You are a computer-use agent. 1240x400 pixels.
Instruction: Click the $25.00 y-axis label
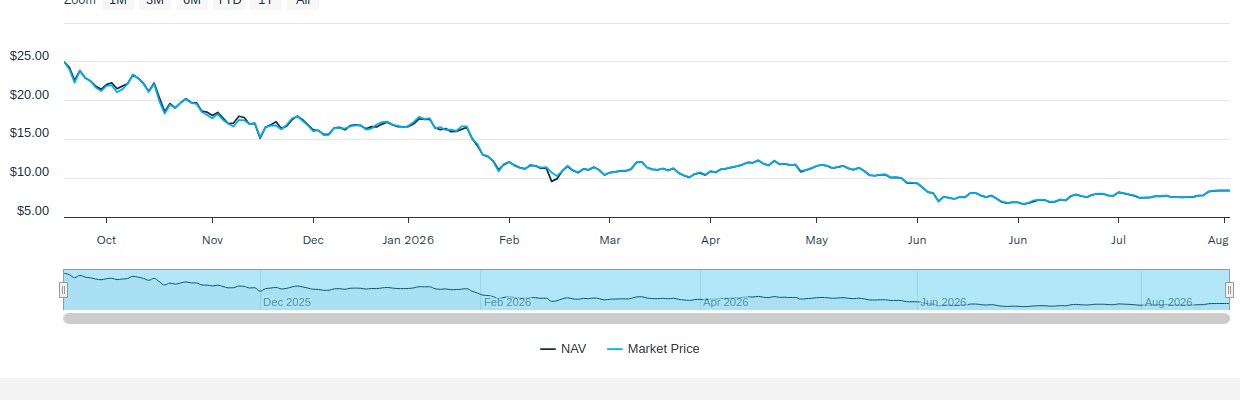tap(29, 56)
